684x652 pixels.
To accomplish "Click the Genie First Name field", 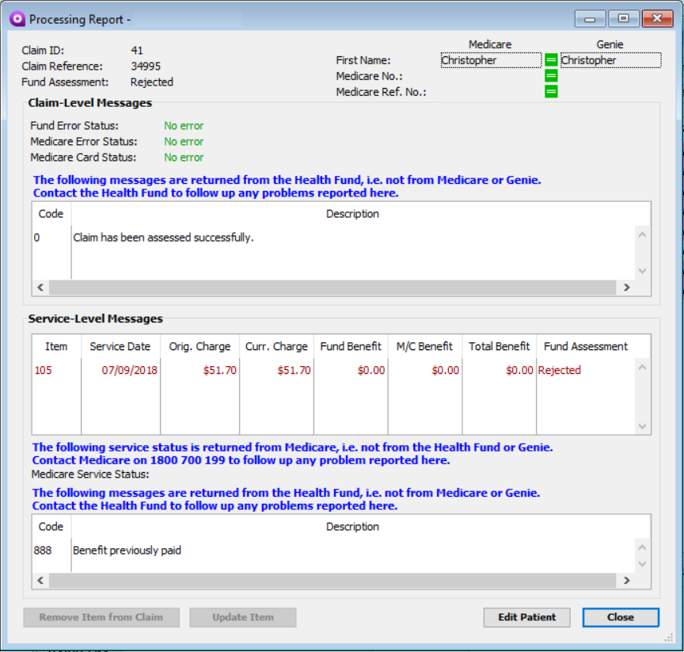I will (609, 60).
